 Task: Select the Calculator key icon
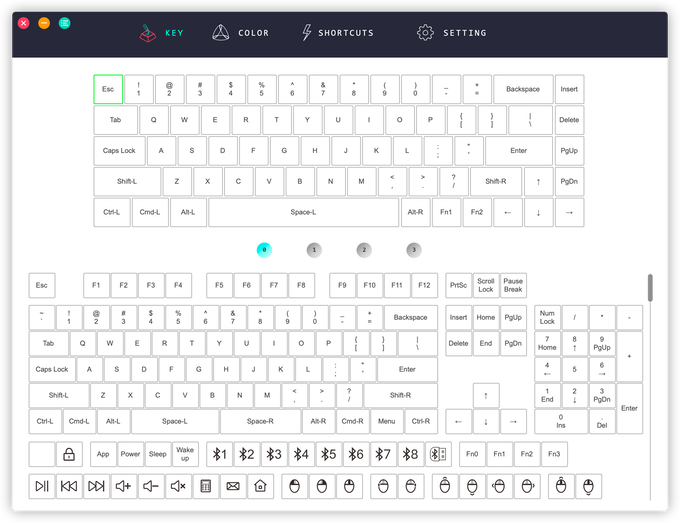tap(206, 487)
